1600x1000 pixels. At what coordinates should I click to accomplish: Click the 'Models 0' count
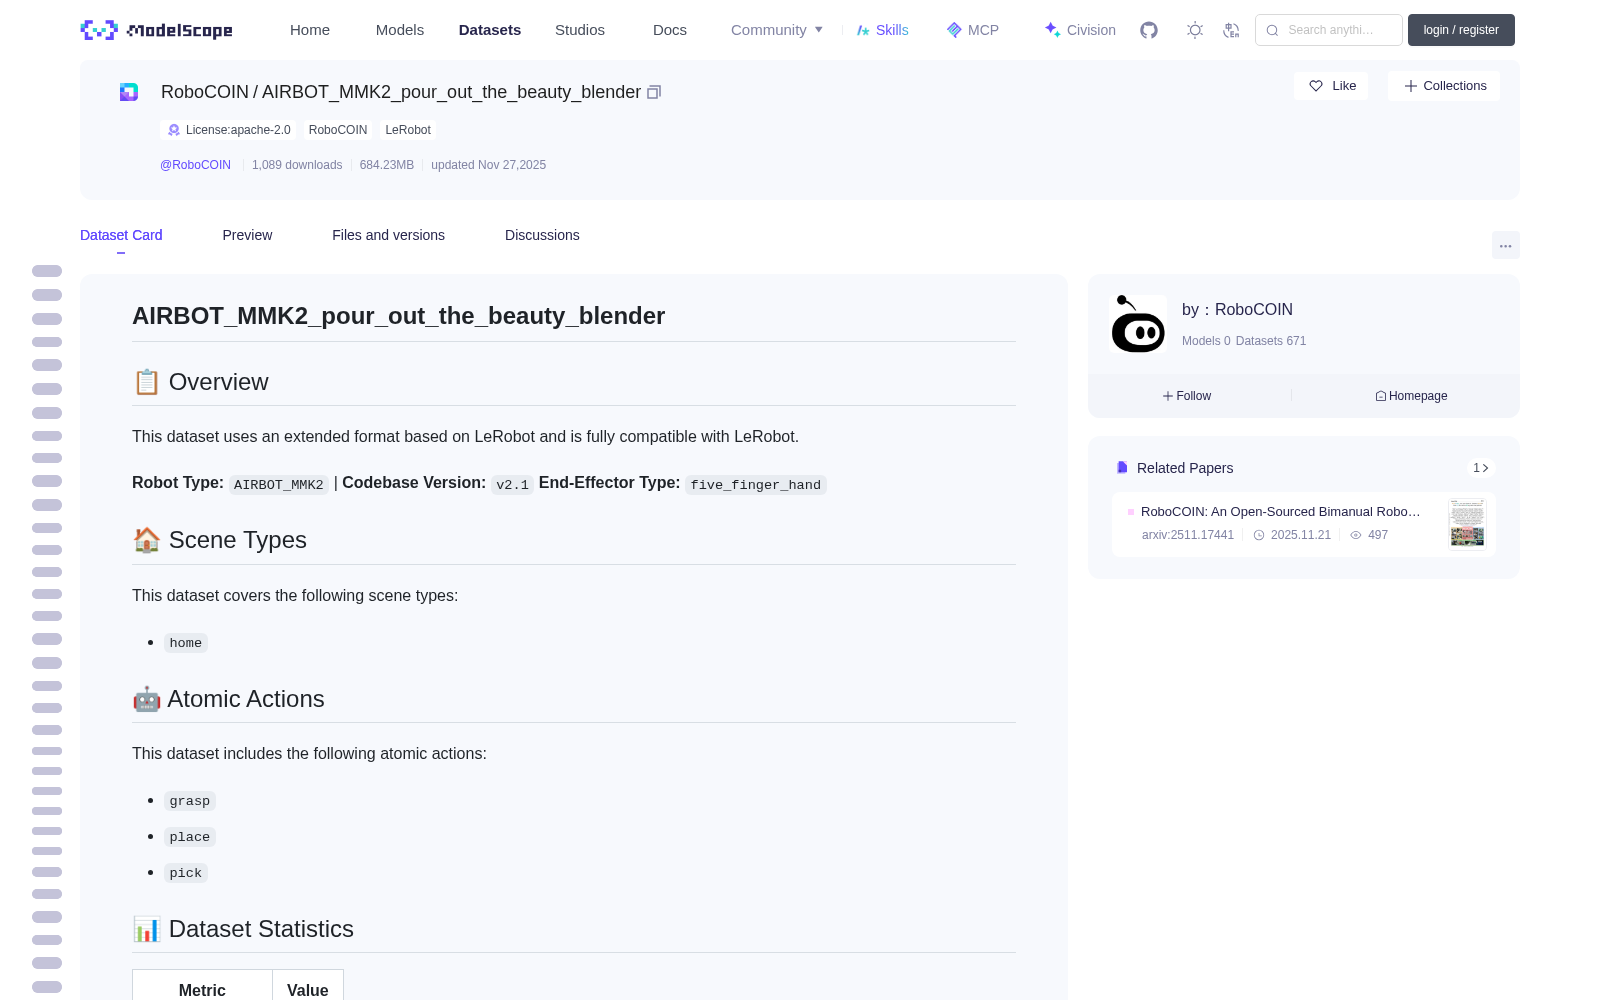coord(1206,341)
